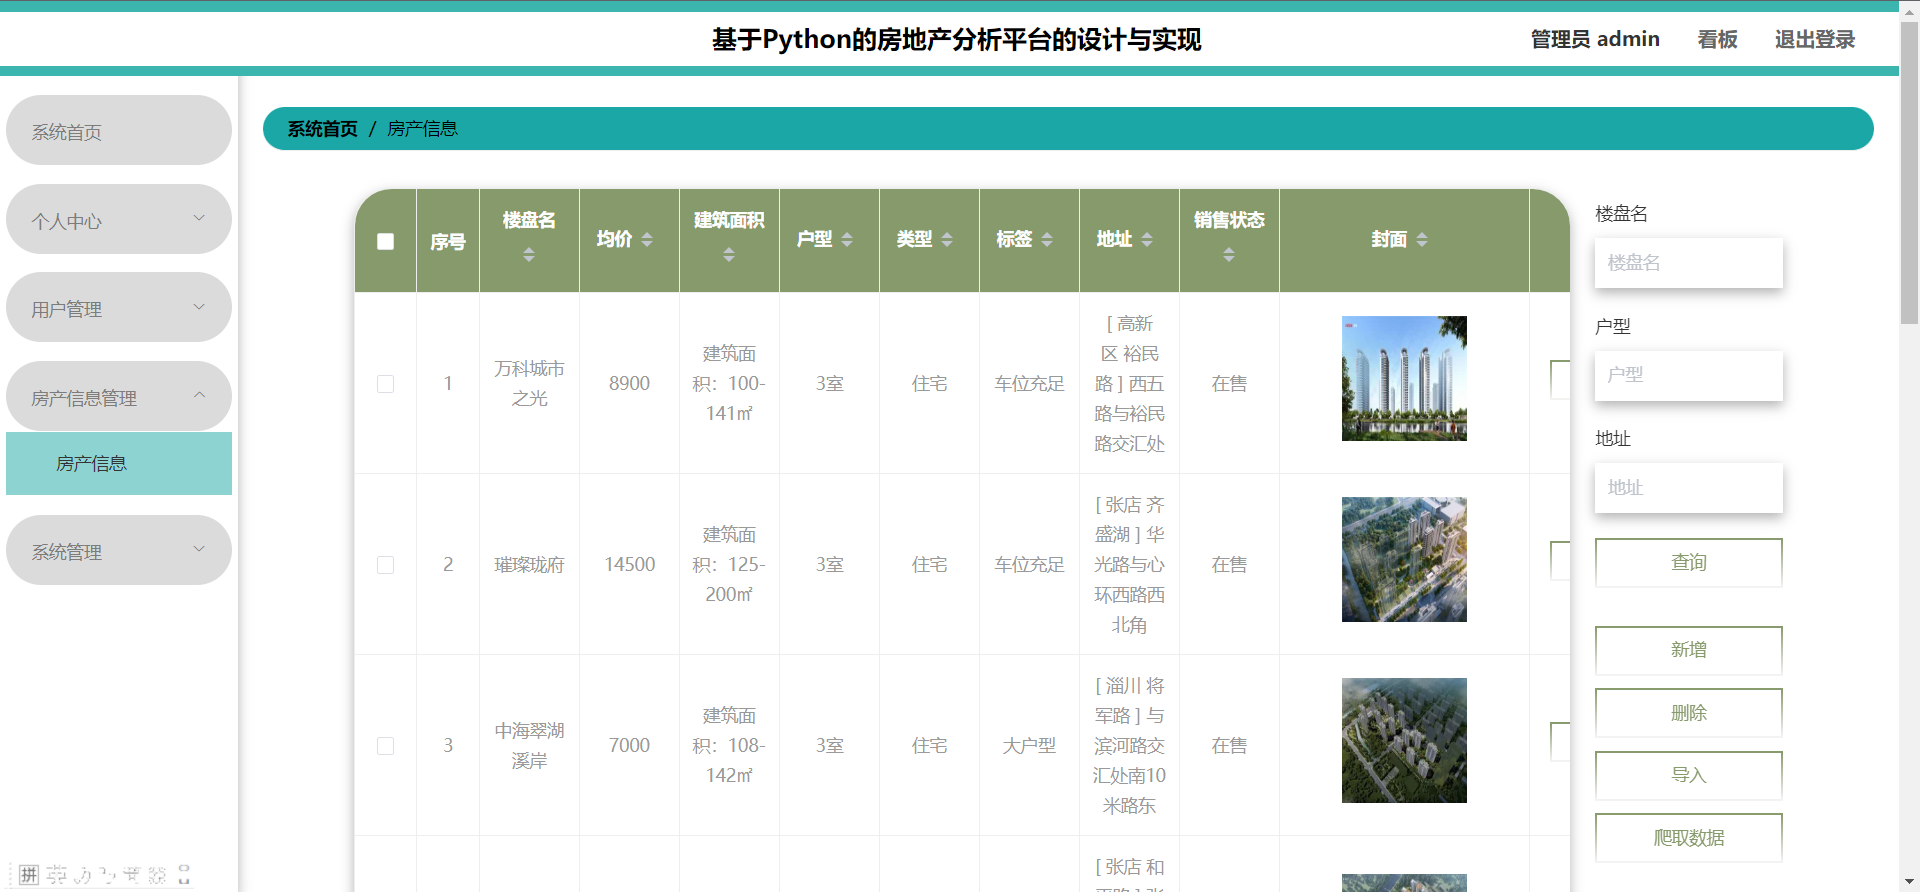Check the row for 万科城市之光
Screen dimensions: 1920x892
385,384
